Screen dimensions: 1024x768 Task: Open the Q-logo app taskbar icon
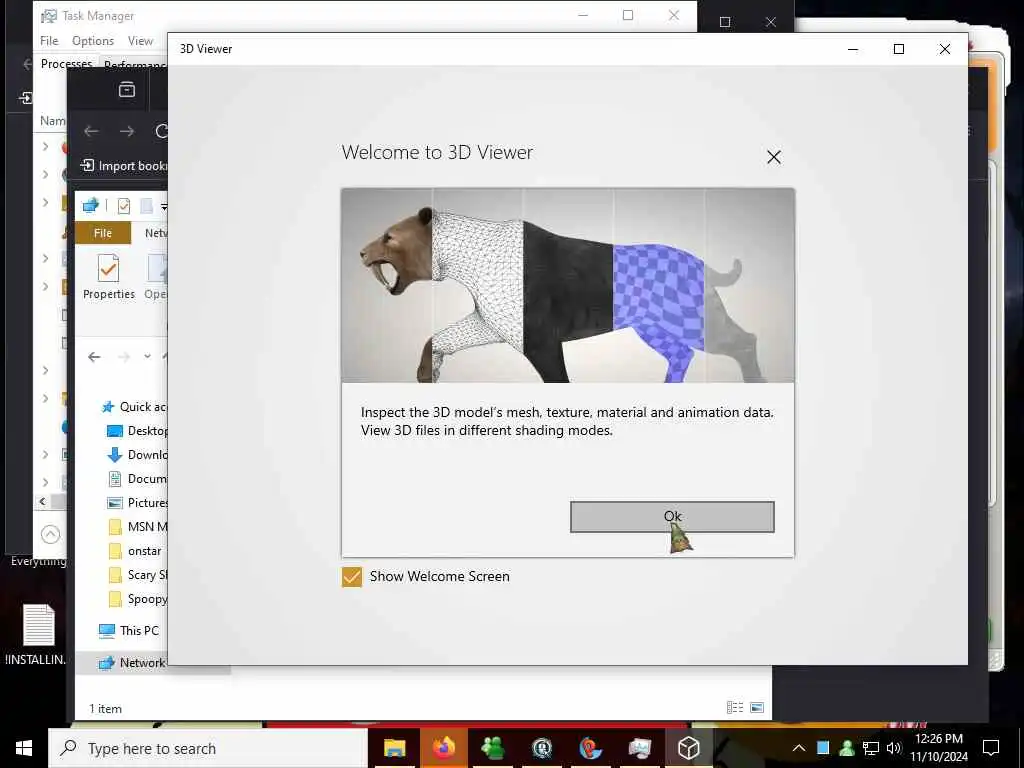click(541, 748)
